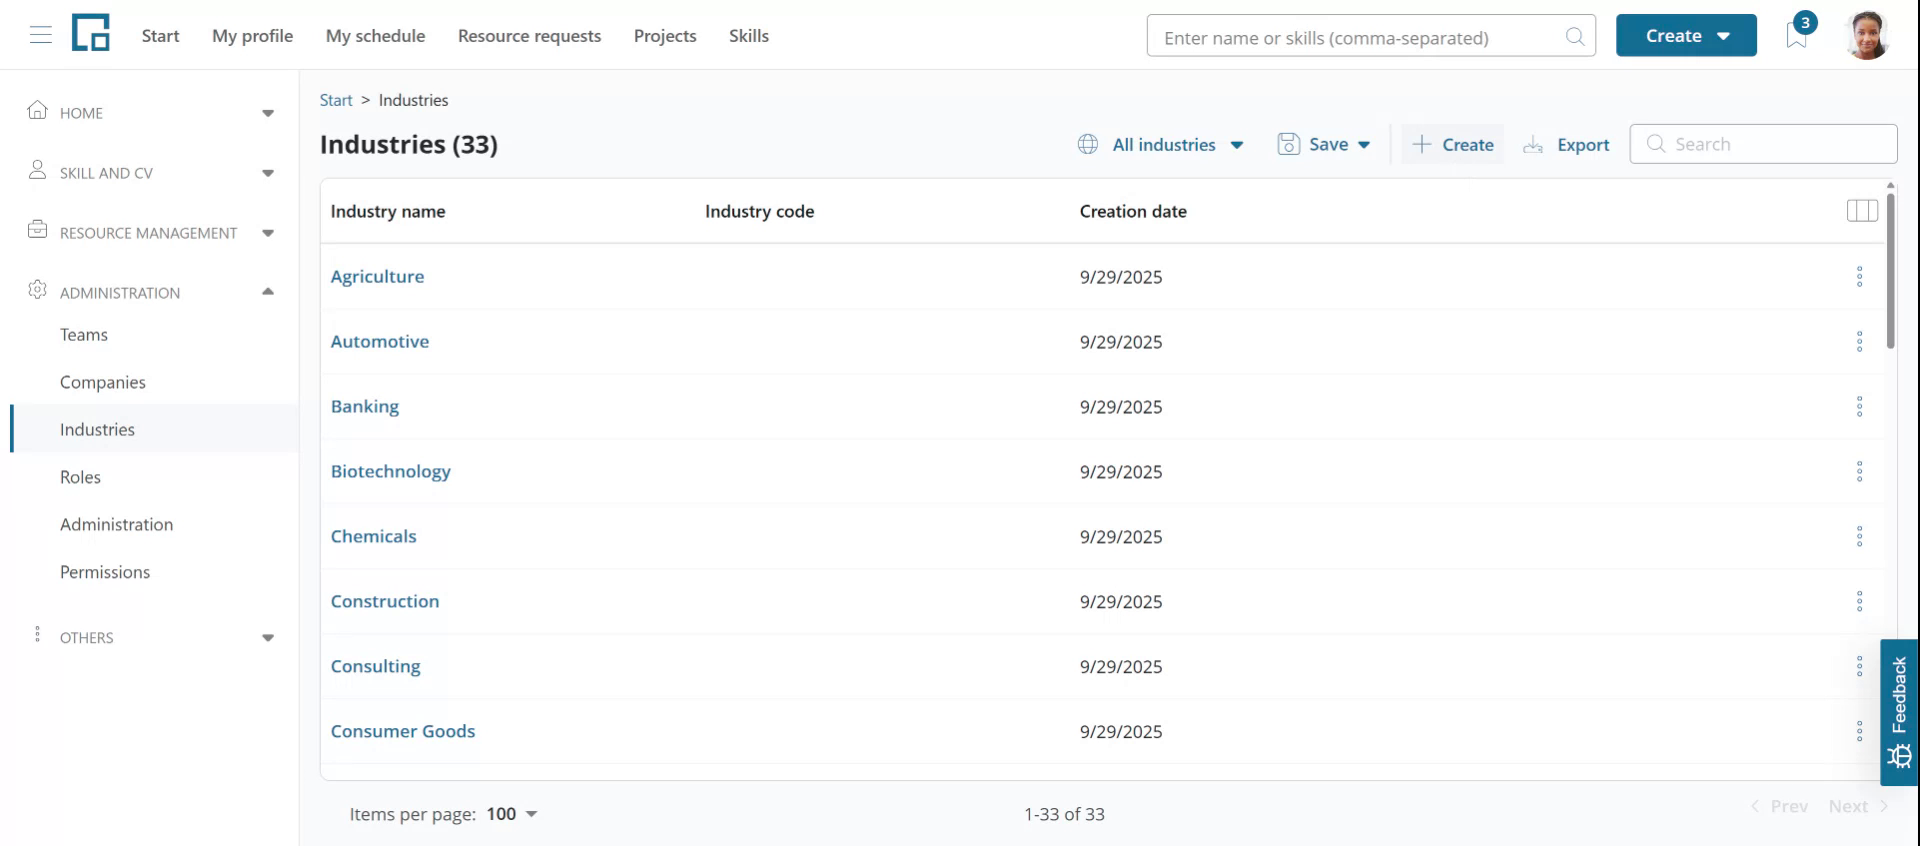Open the user profile avatar
Viewport: 1920px width, 846px height.
(1866, 36)
